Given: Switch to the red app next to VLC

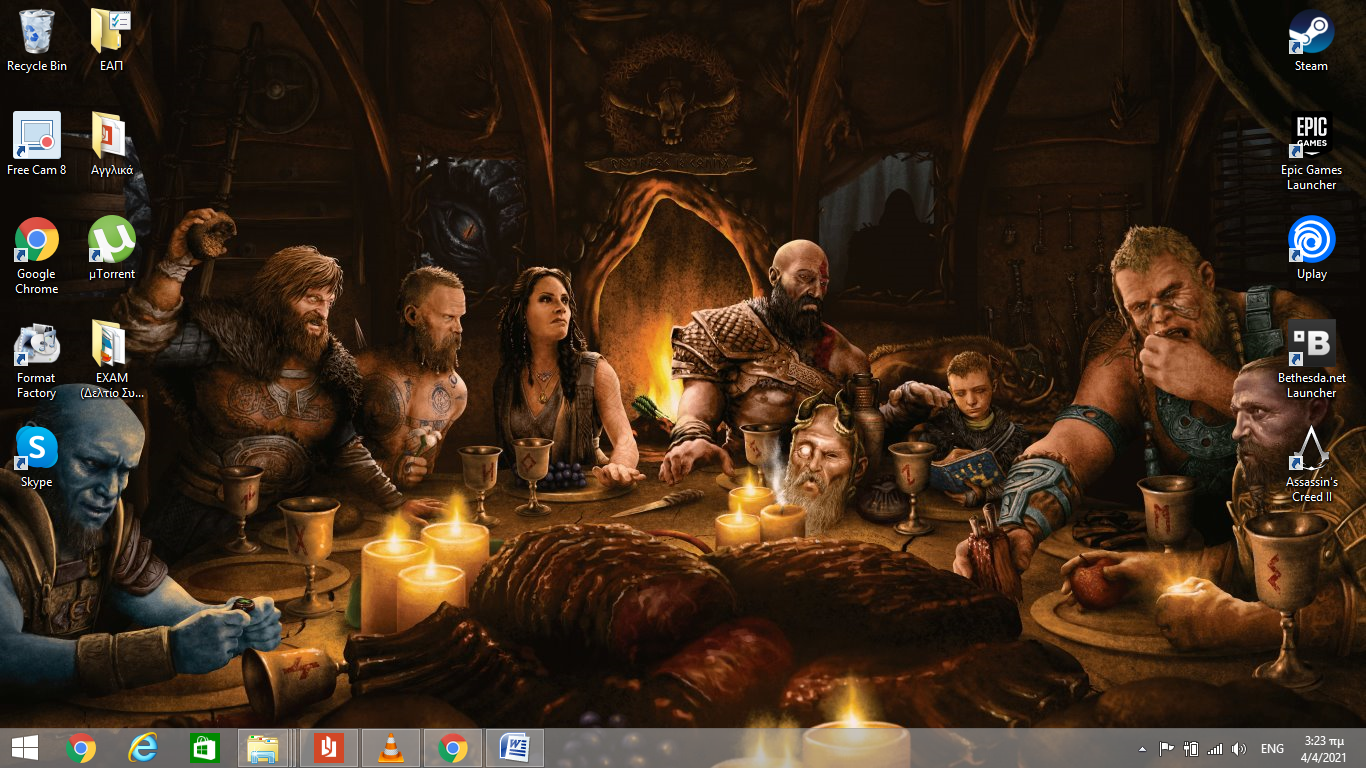Looking at the screenshot, I should (329, 748).
